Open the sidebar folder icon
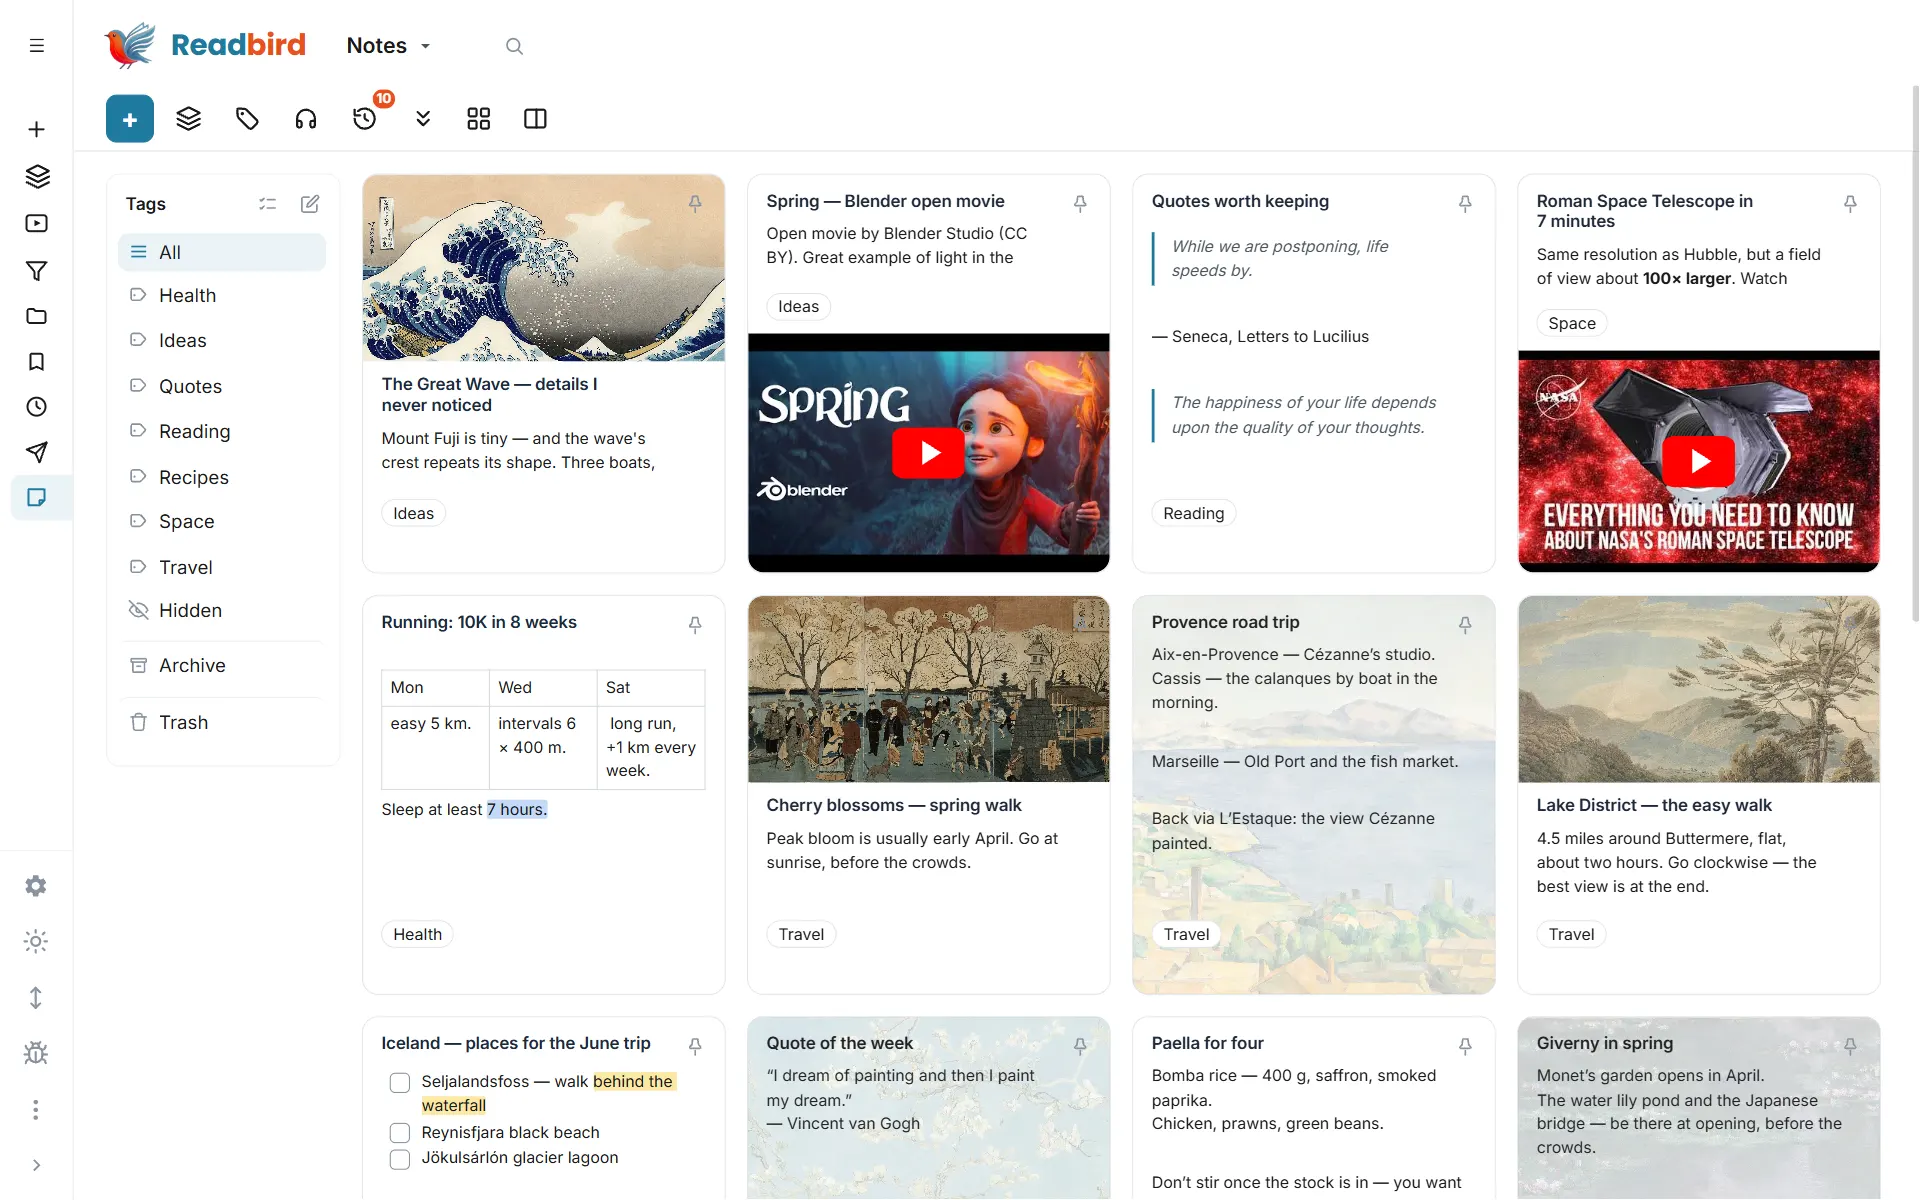Image resolution: width=1920 pixels, height=1200 pixels. 37,316
